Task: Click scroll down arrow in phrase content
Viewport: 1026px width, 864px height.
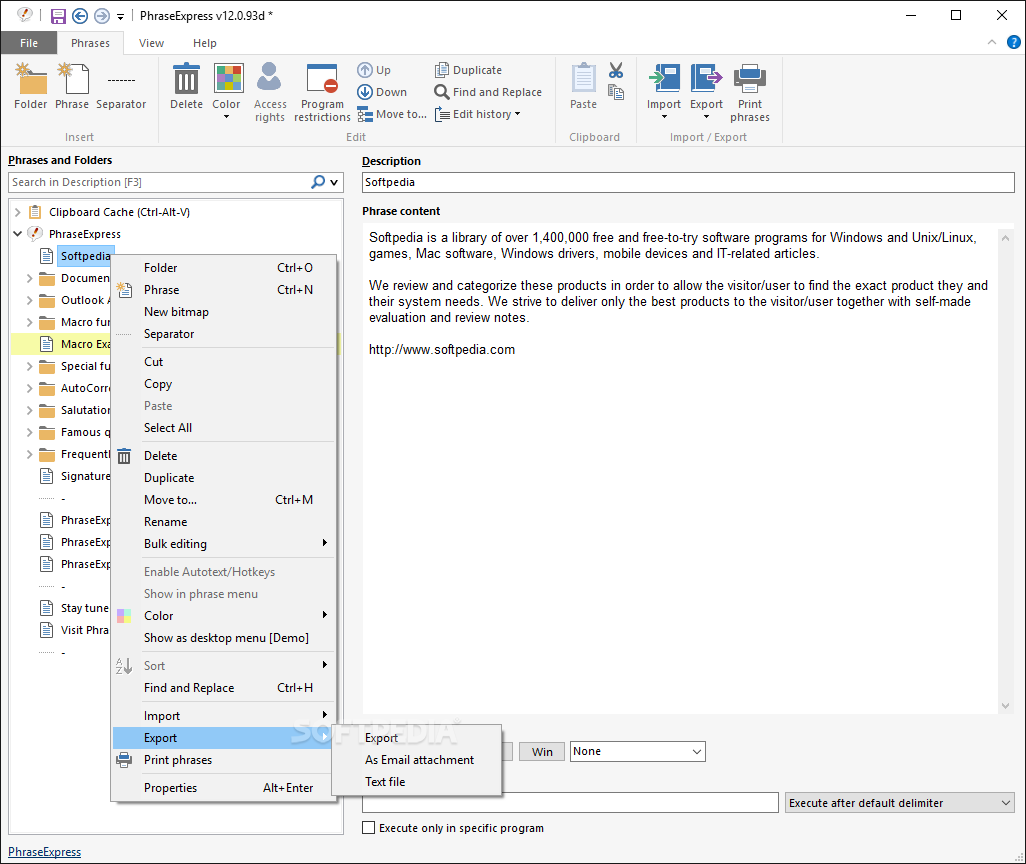Action: [x=1006, y=706]
